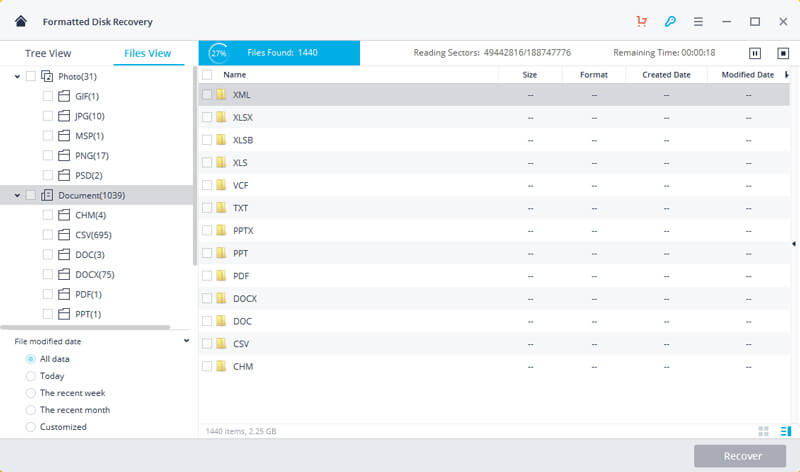Pause the scan with pause button

point(755,53)
